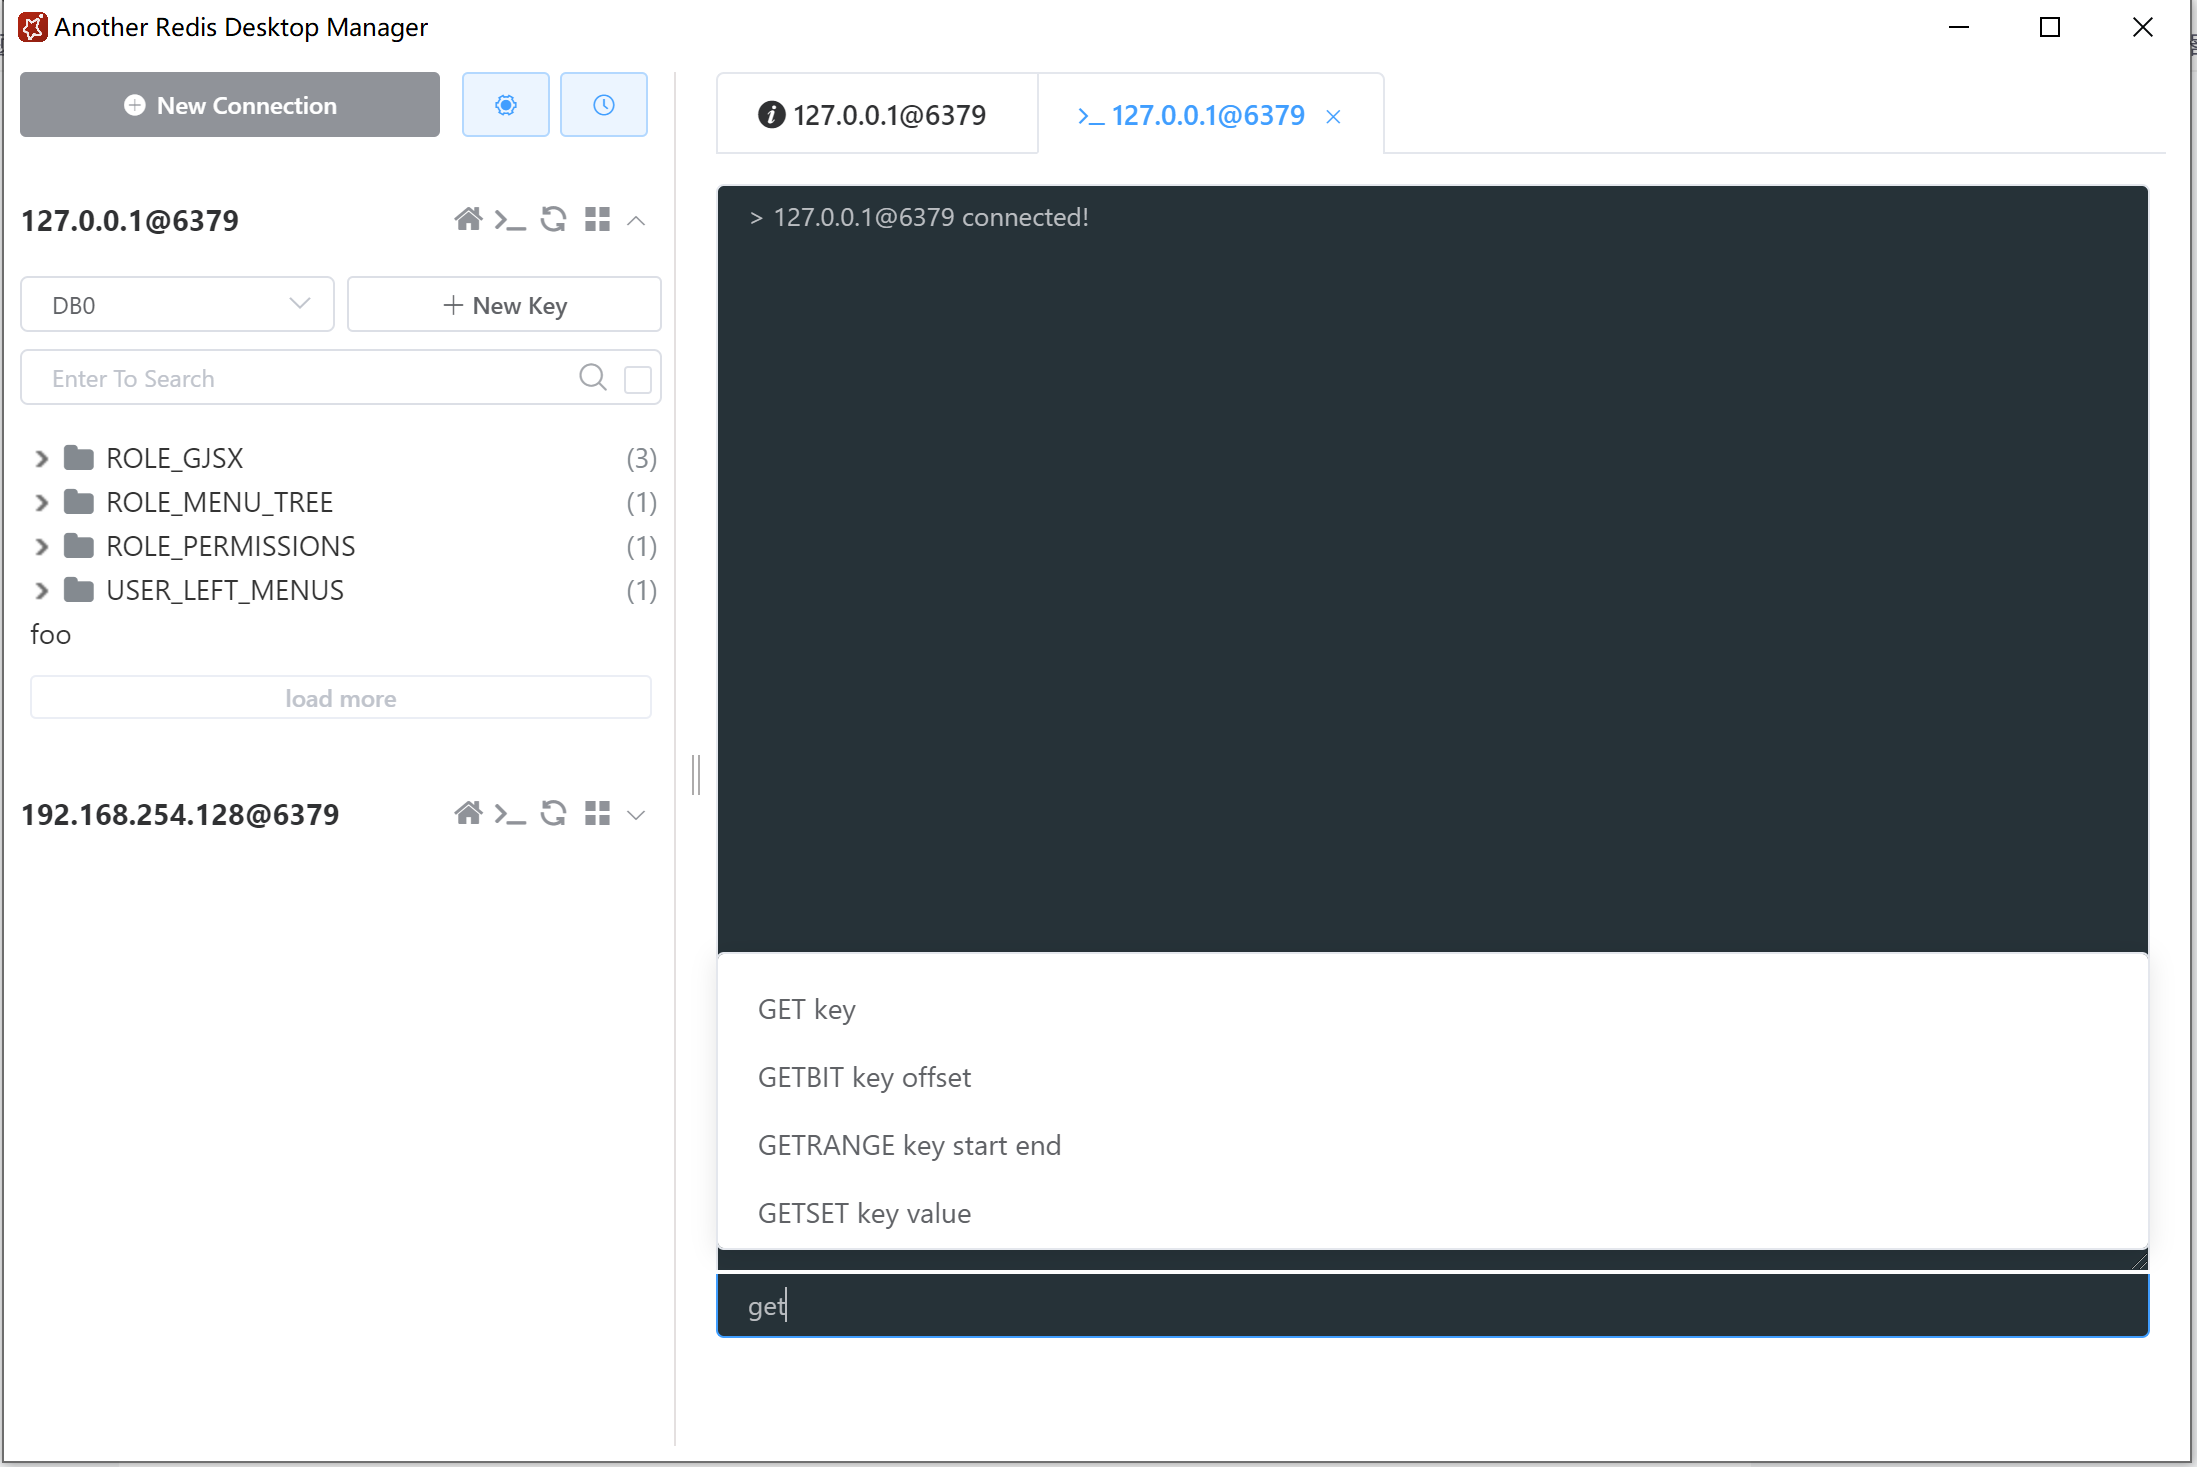Open console for 192.168.254.128@6379

[x=510, y=813]
